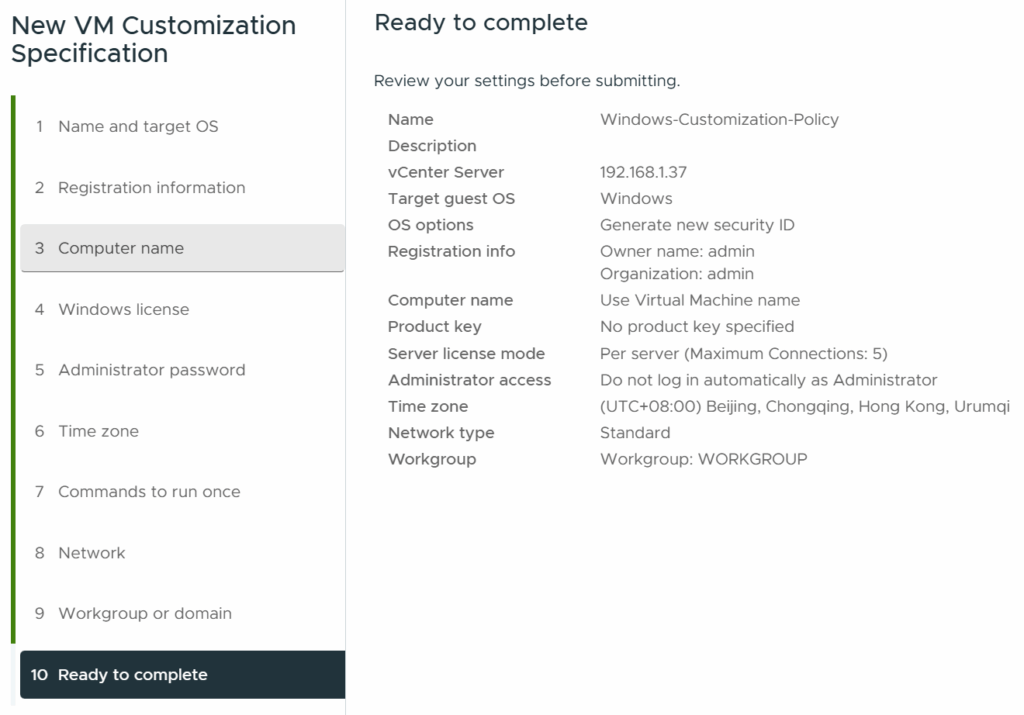Click the Server license mode label

coord(466,354)
